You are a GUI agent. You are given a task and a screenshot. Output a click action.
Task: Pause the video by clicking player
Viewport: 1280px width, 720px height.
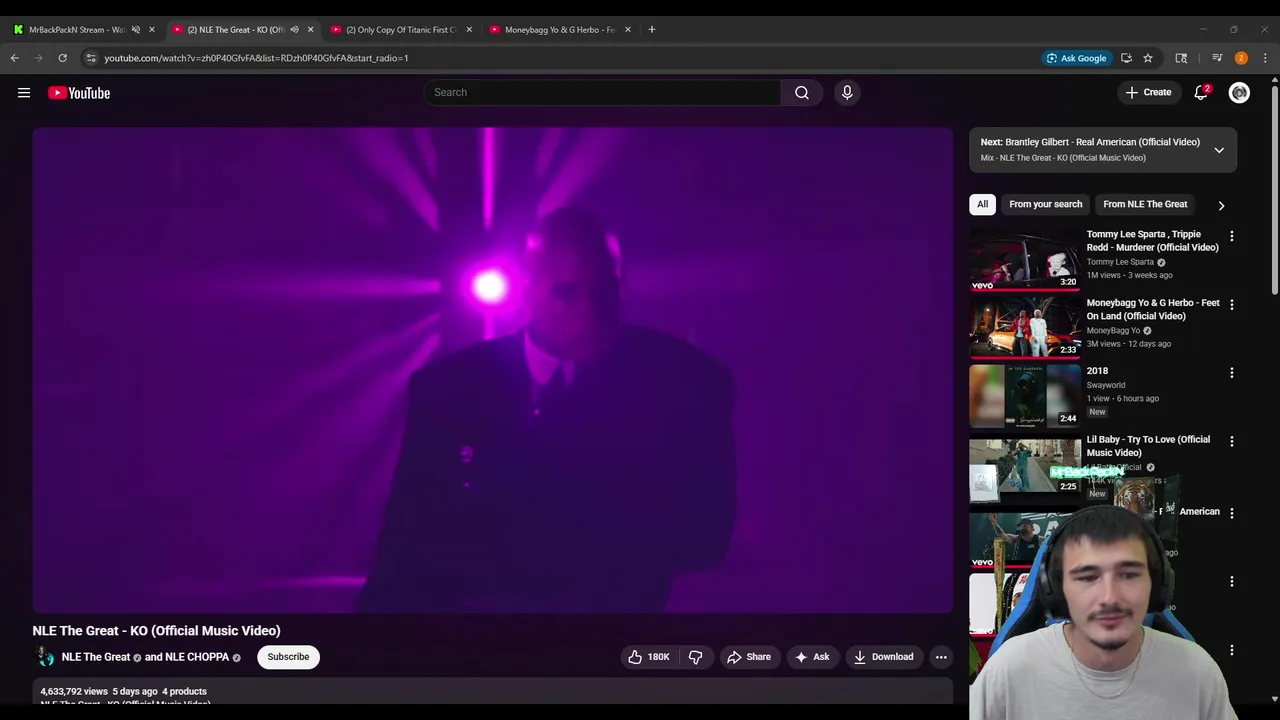[493, 370]
